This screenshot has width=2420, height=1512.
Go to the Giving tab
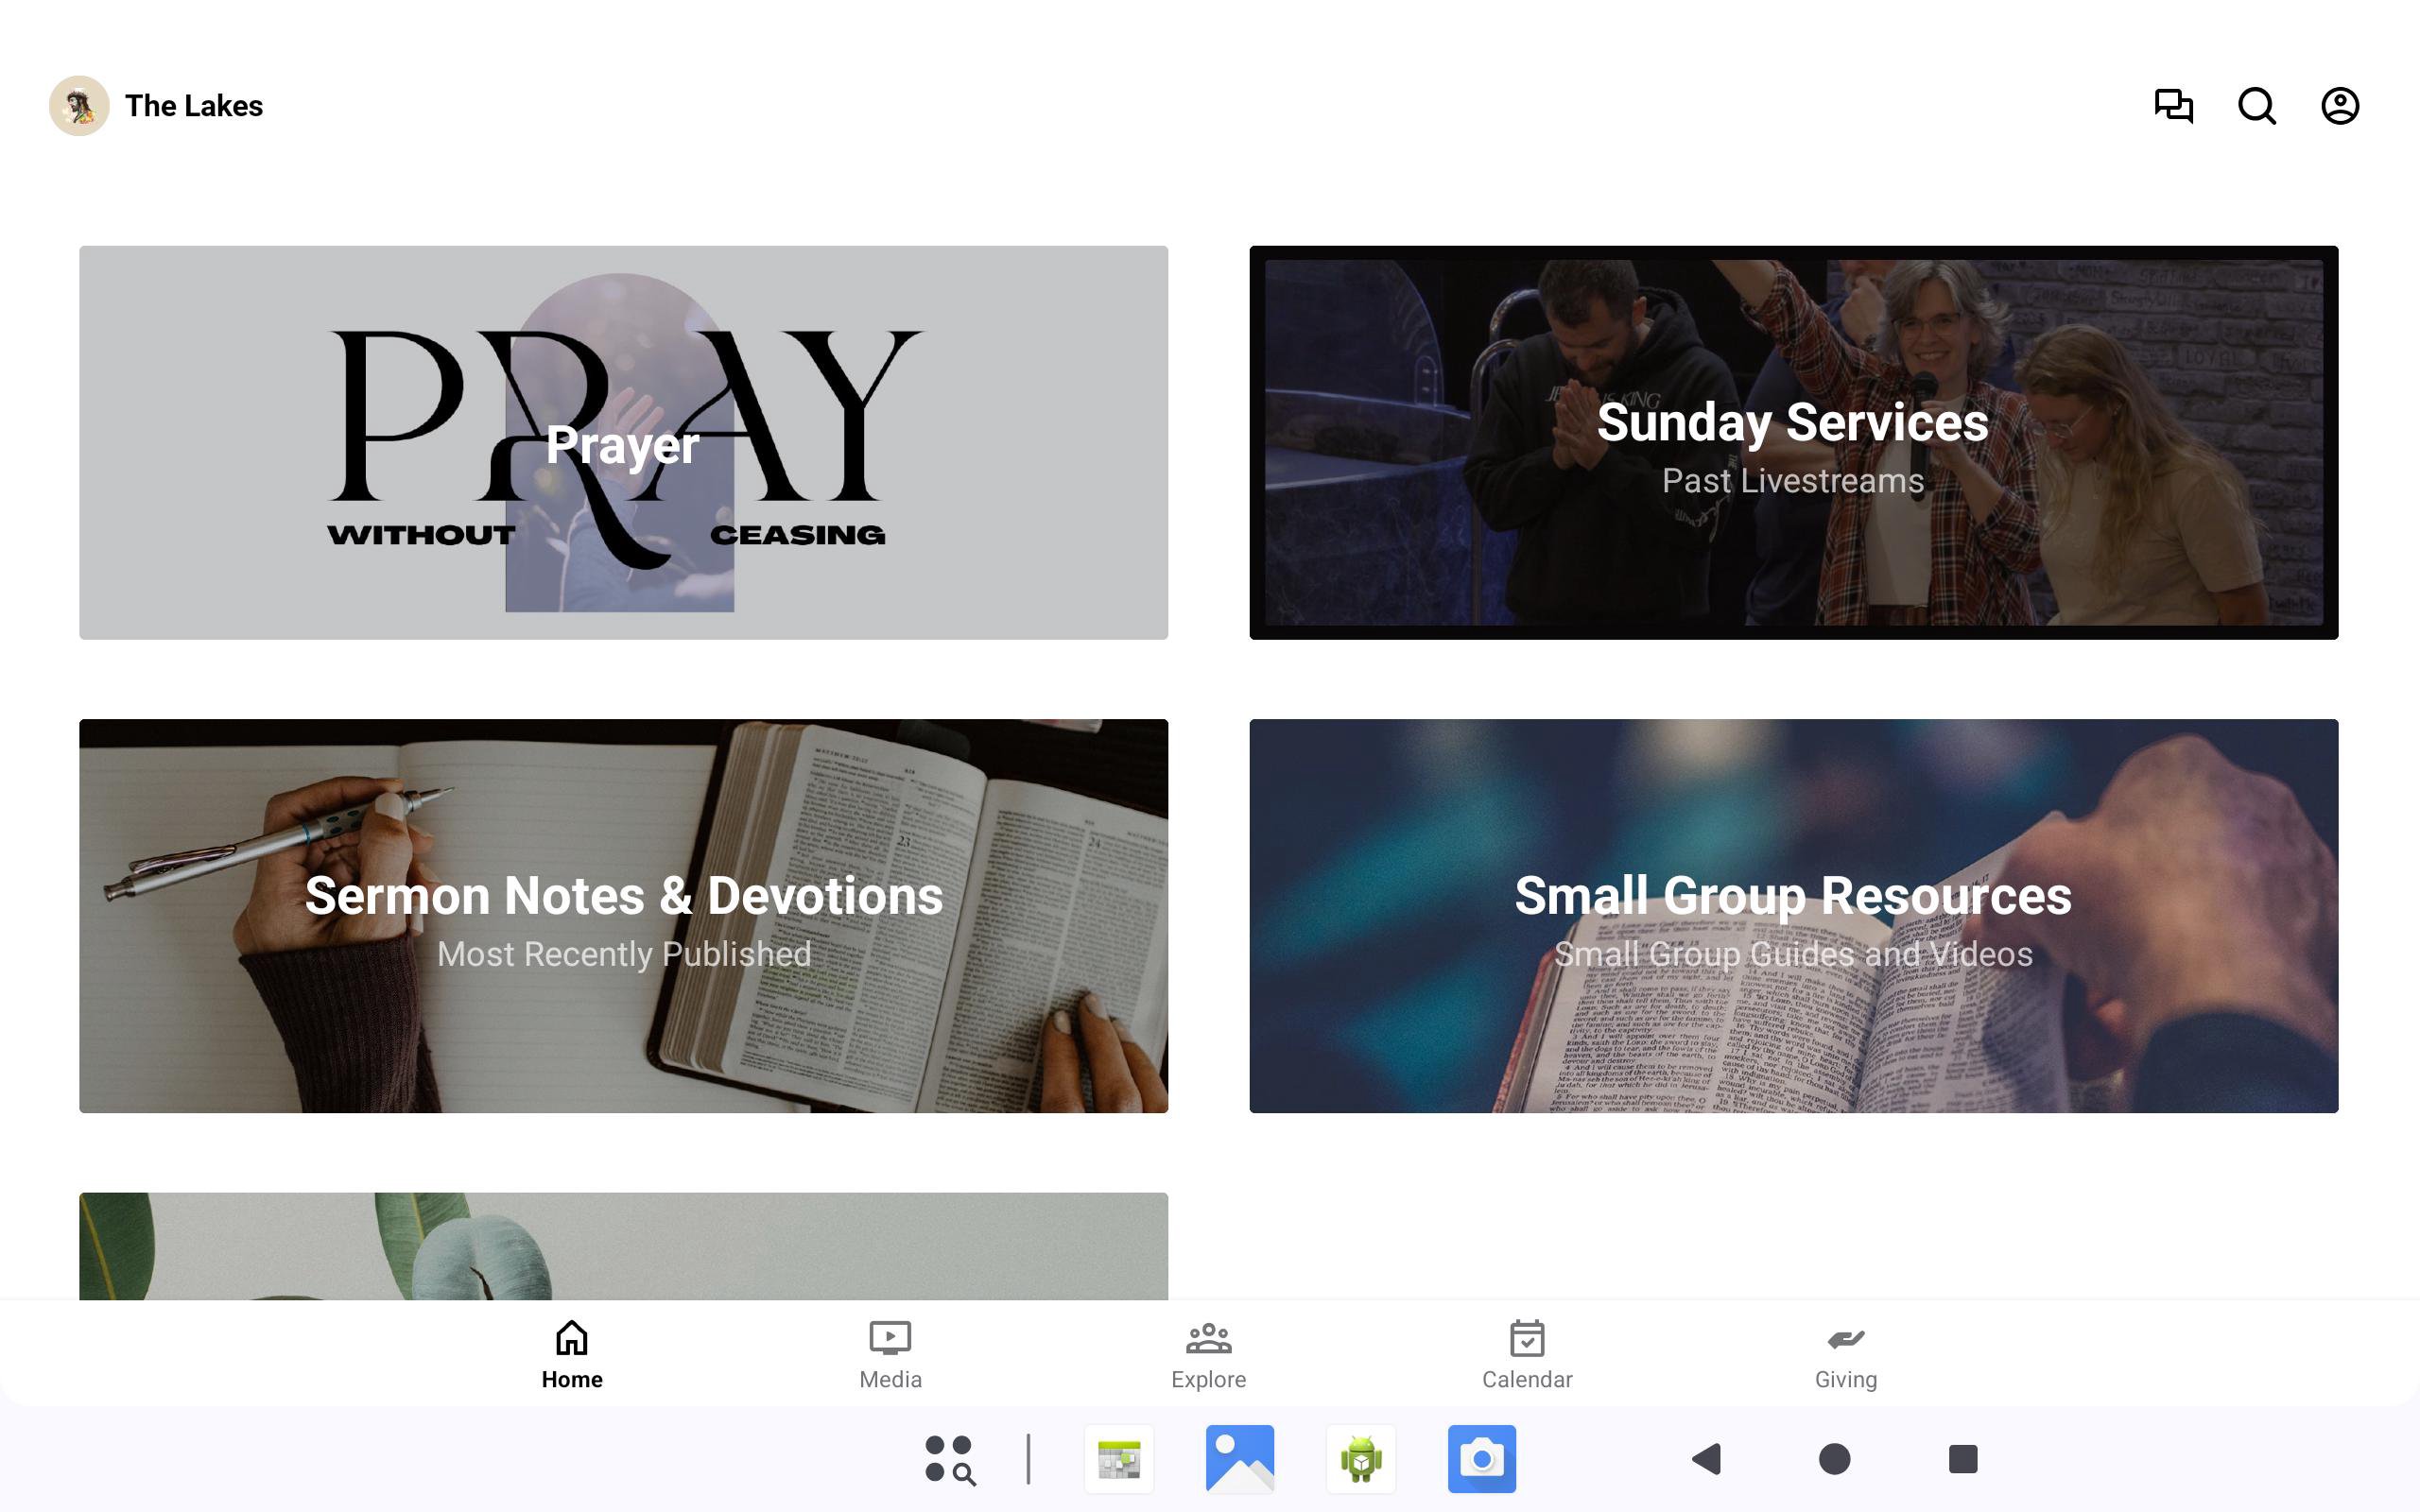(1845, 1354)
